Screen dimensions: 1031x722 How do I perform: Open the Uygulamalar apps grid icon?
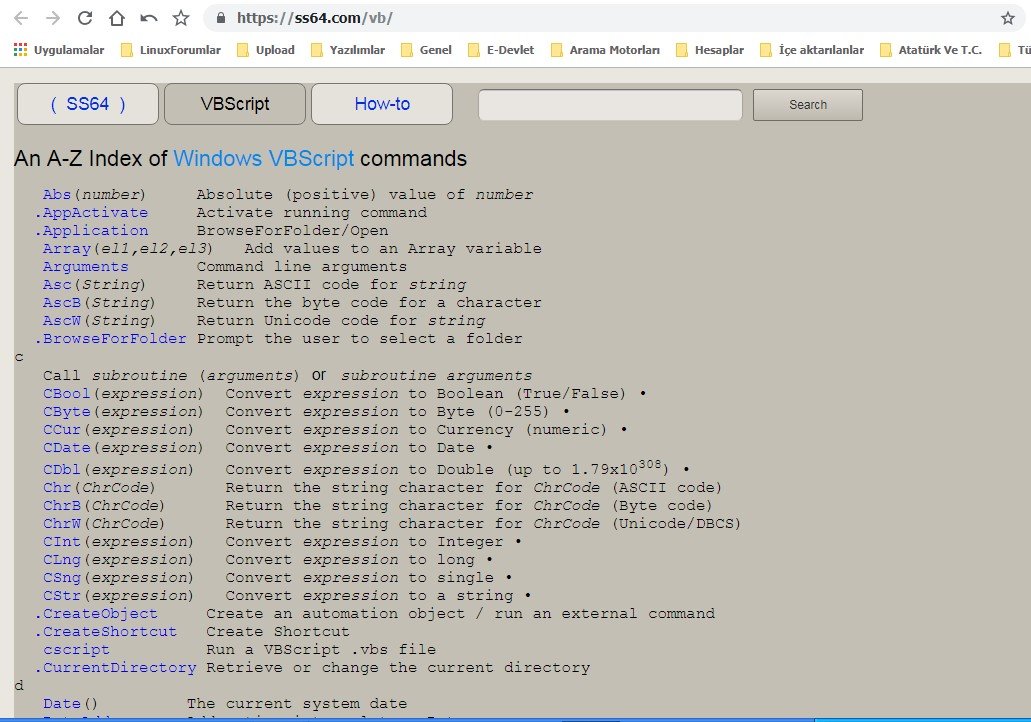[20, 49]
